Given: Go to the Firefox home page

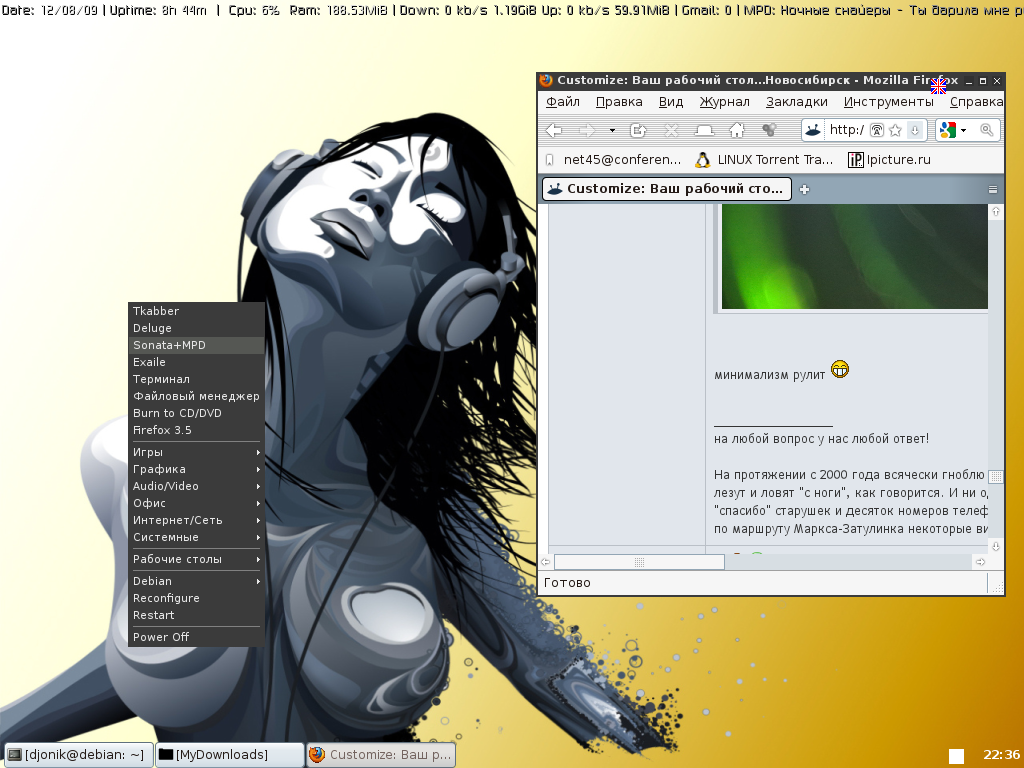Looking at the screenshot, I should (x=737, y=131).
